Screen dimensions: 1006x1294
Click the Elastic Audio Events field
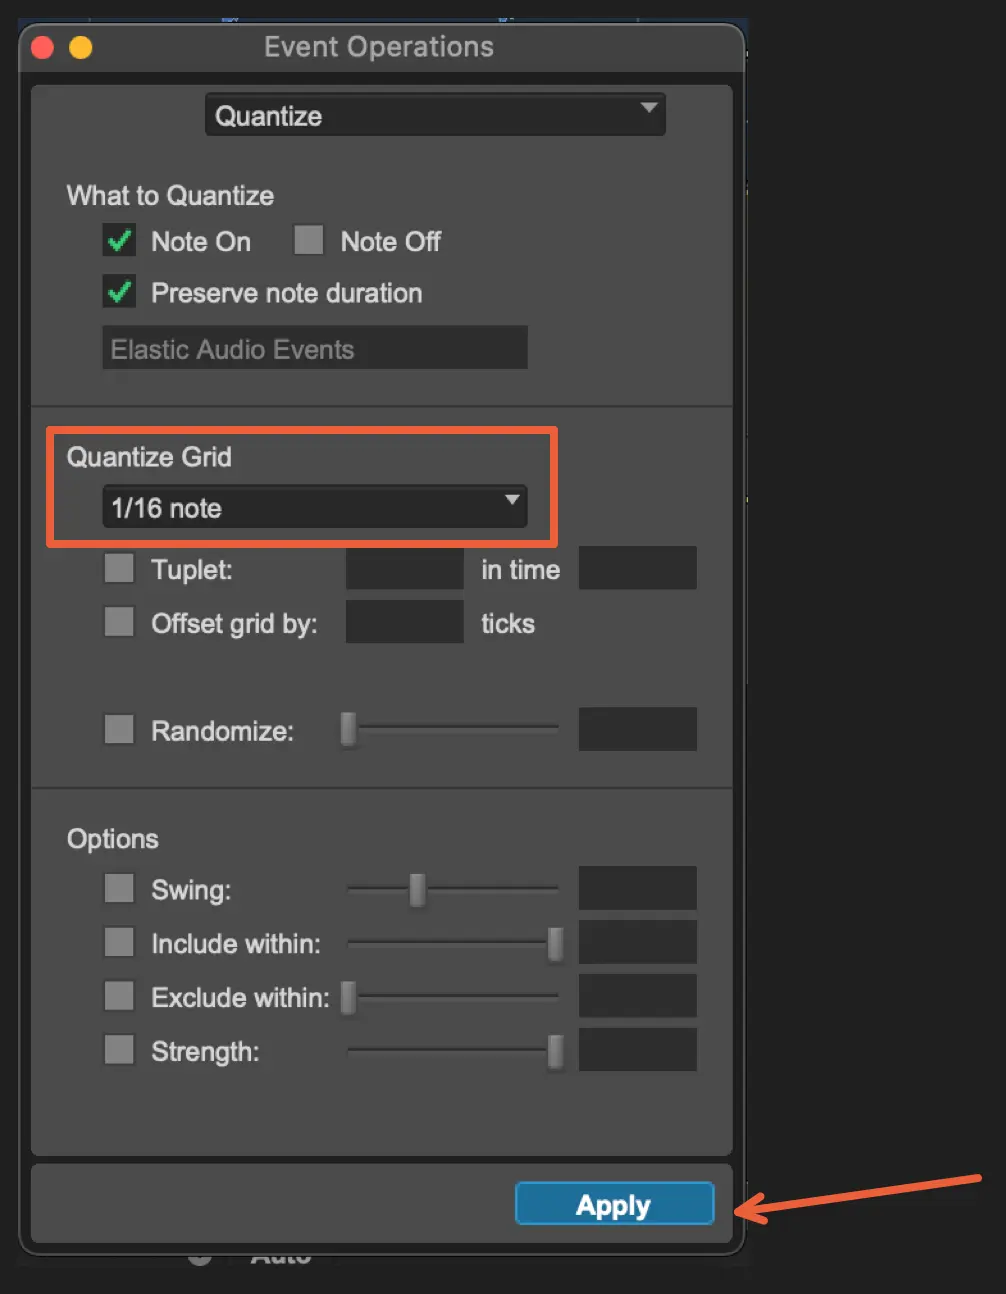click(x=315, y=349)
